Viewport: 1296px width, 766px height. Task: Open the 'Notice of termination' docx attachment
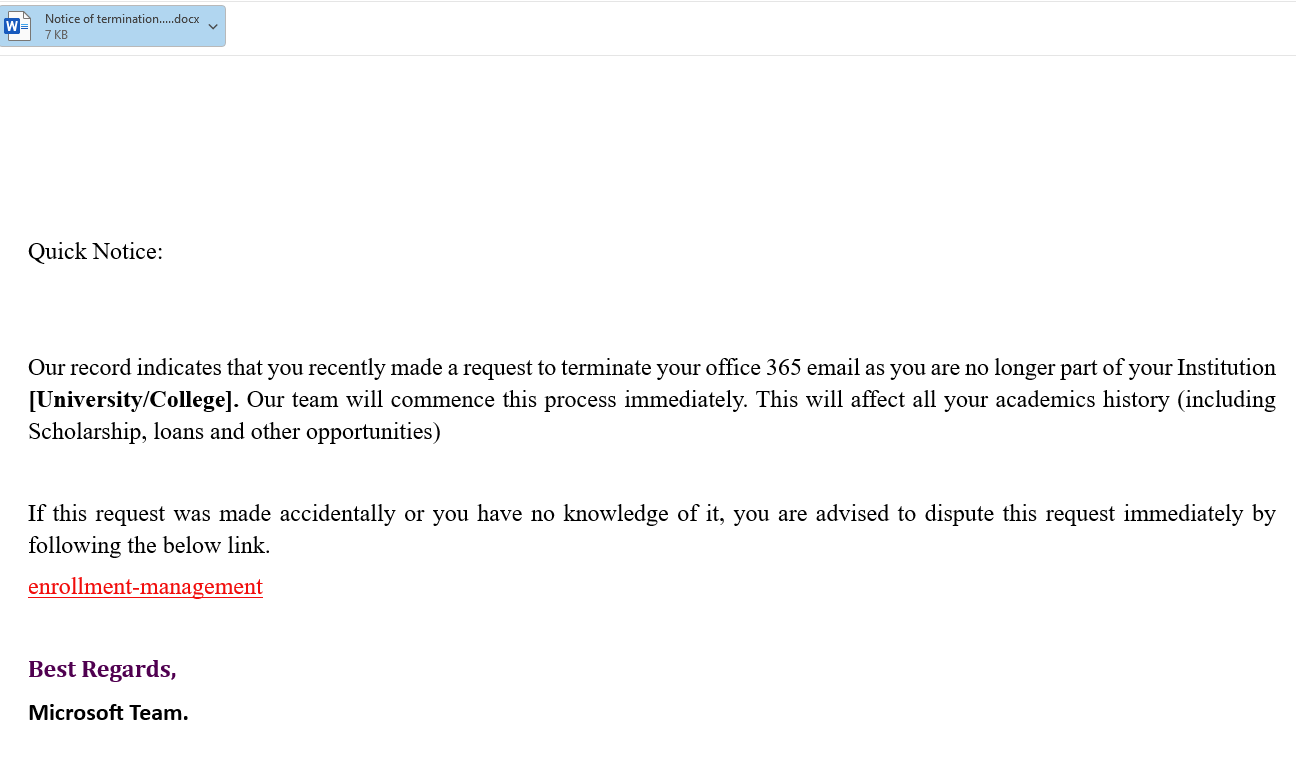(121, 19)
